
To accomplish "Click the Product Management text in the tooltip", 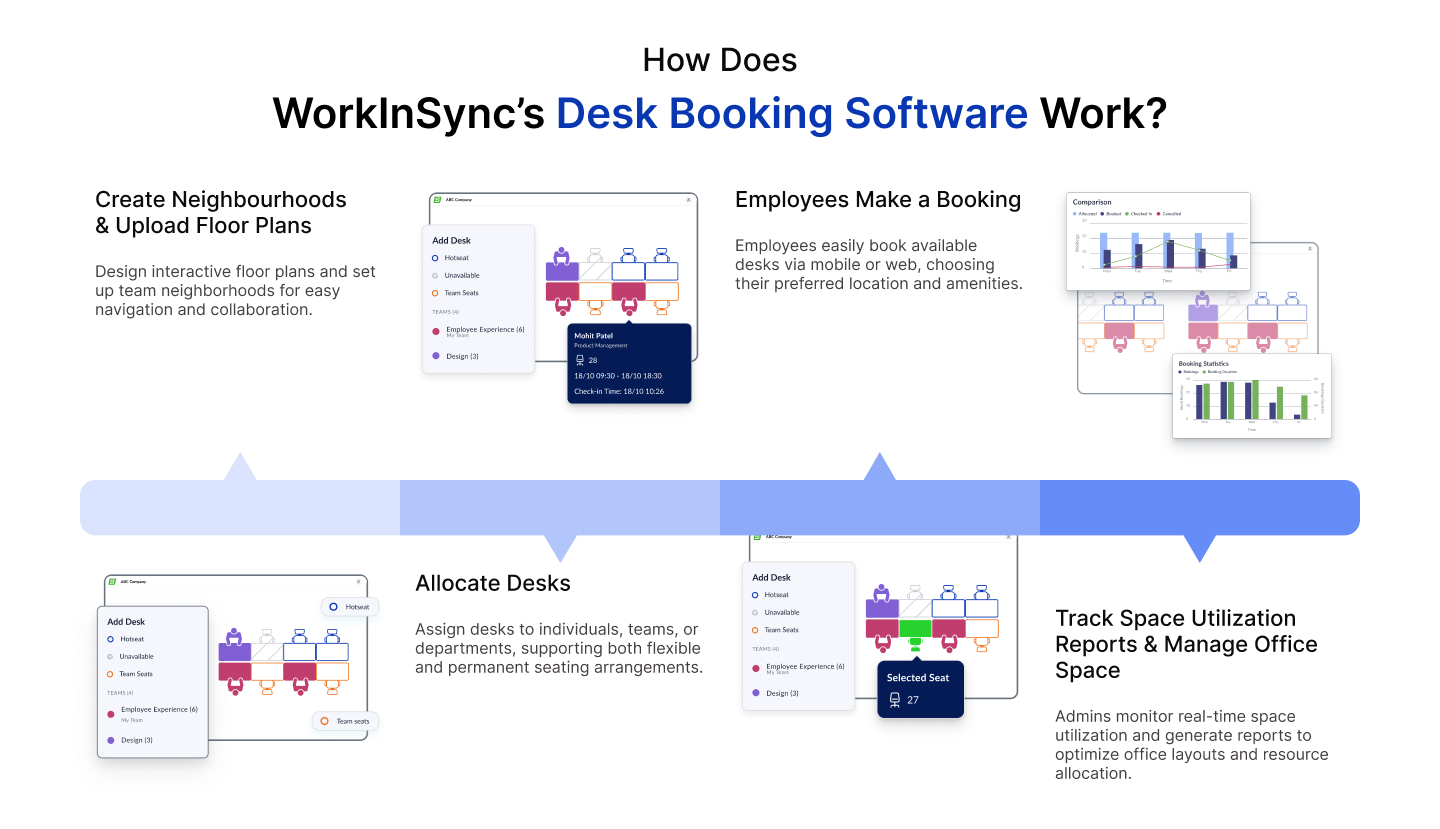I will point(601,346).
